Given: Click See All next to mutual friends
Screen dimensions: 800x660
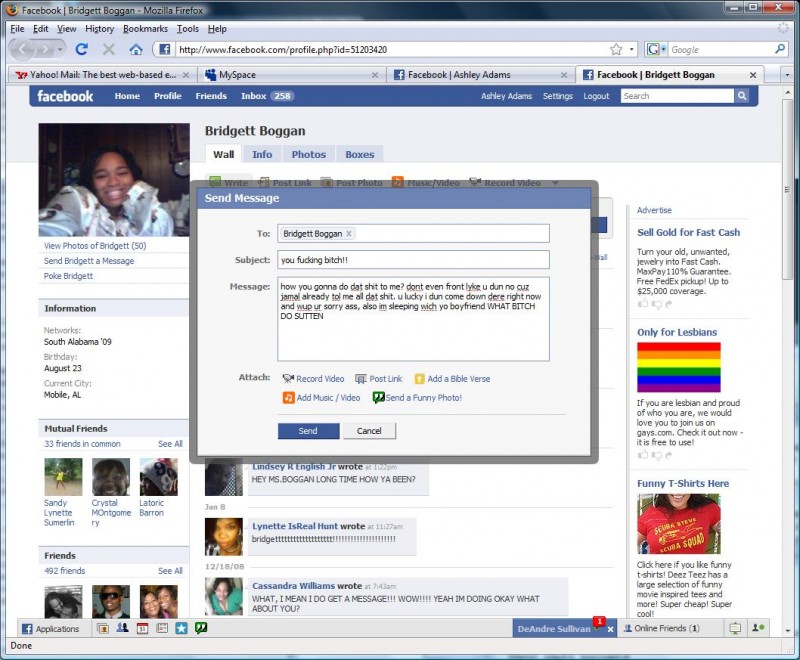Looking at the screenshot, I should pos(170,444).
